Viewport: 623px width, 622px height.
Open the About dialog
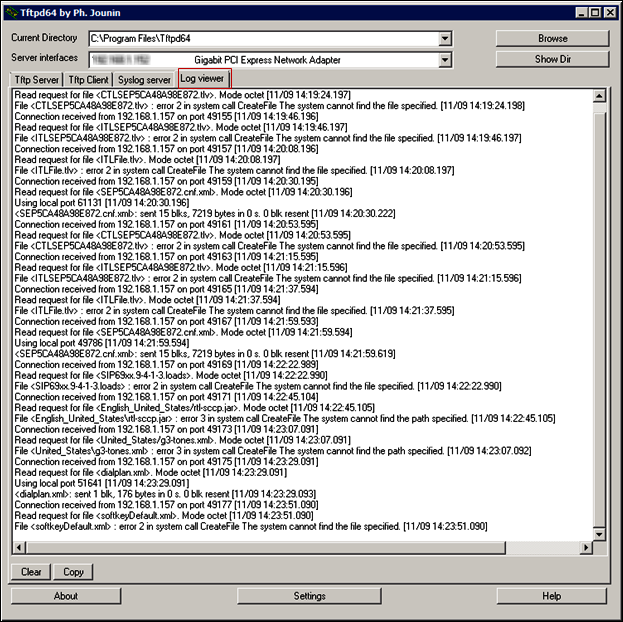point(66,596)
